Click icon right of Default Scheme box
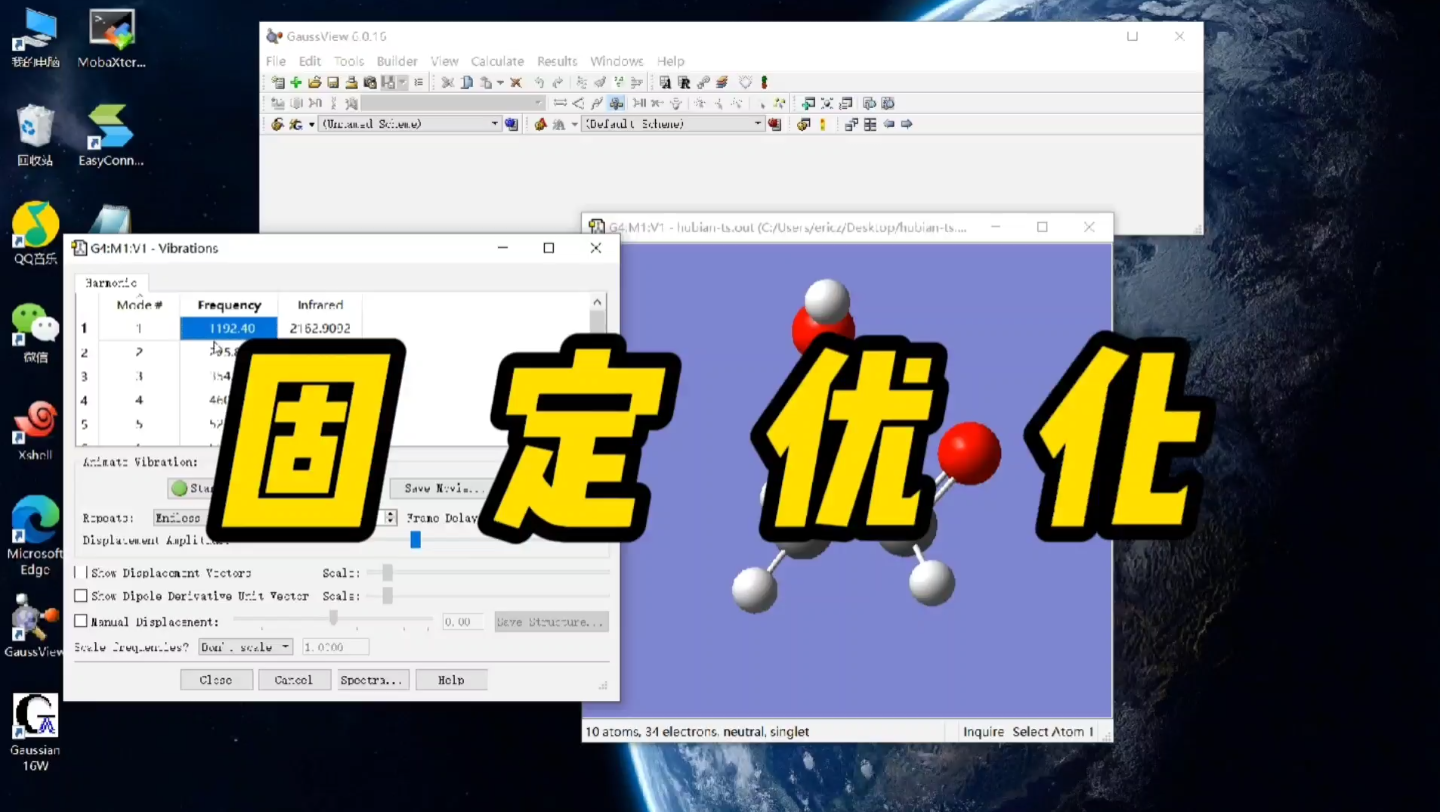 (774, 124)
